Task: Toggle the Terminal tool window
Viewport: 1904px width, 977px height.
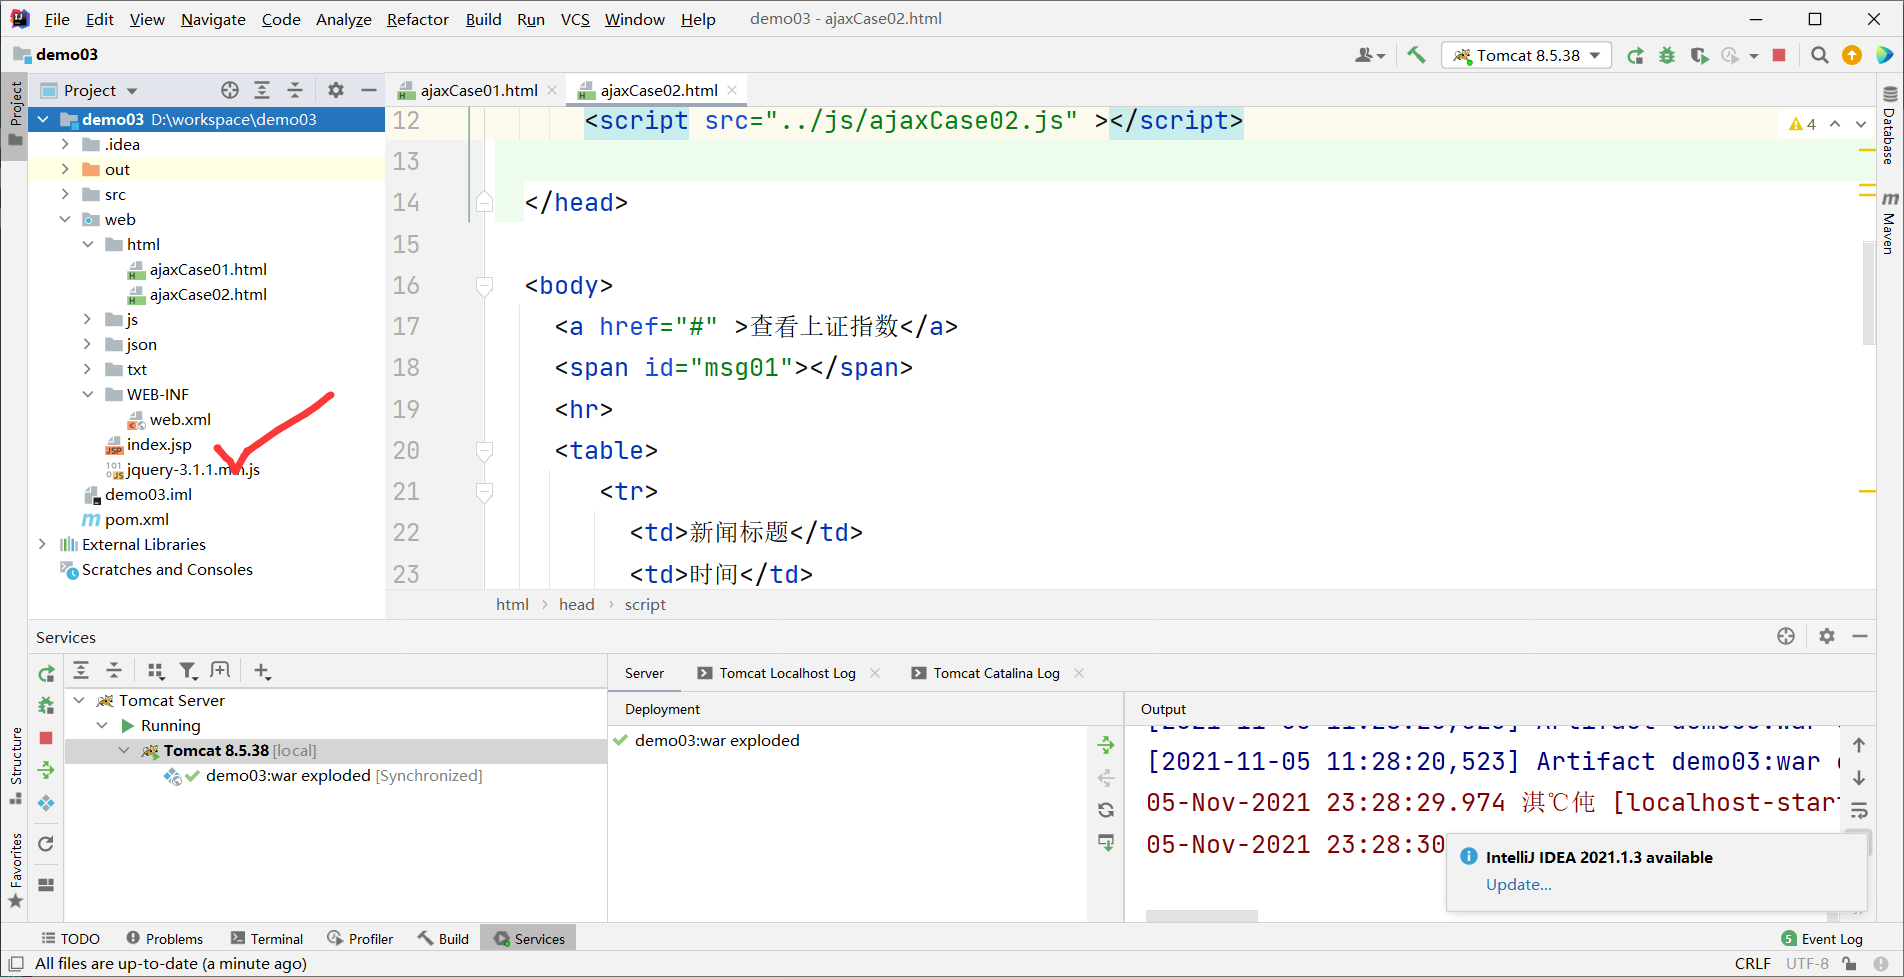Action: [x=266, y=938]
